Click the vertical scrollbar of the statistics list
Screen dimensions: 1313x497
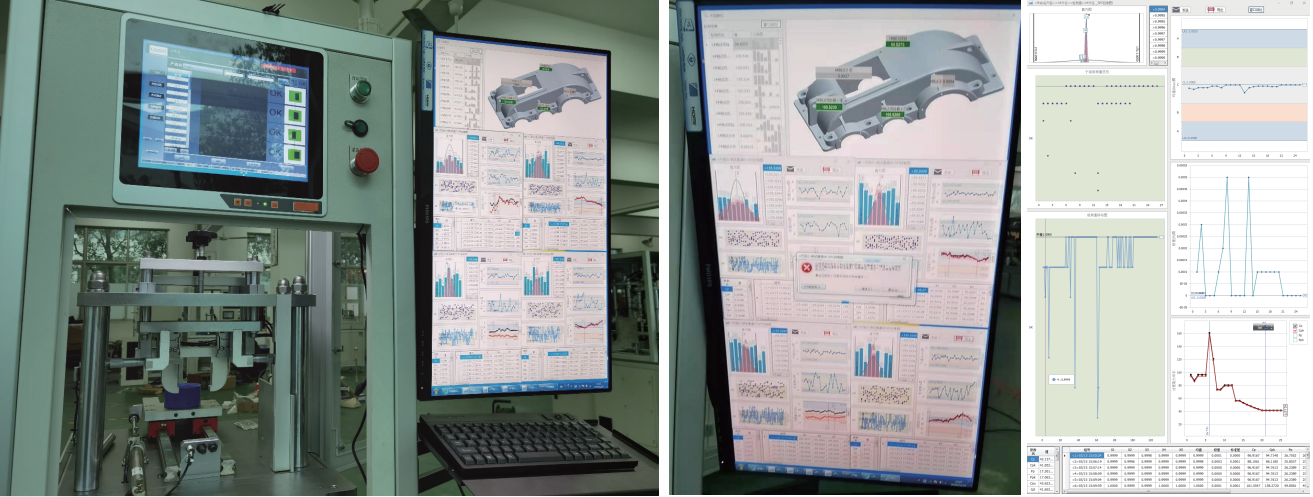(x=1057, y=469)
